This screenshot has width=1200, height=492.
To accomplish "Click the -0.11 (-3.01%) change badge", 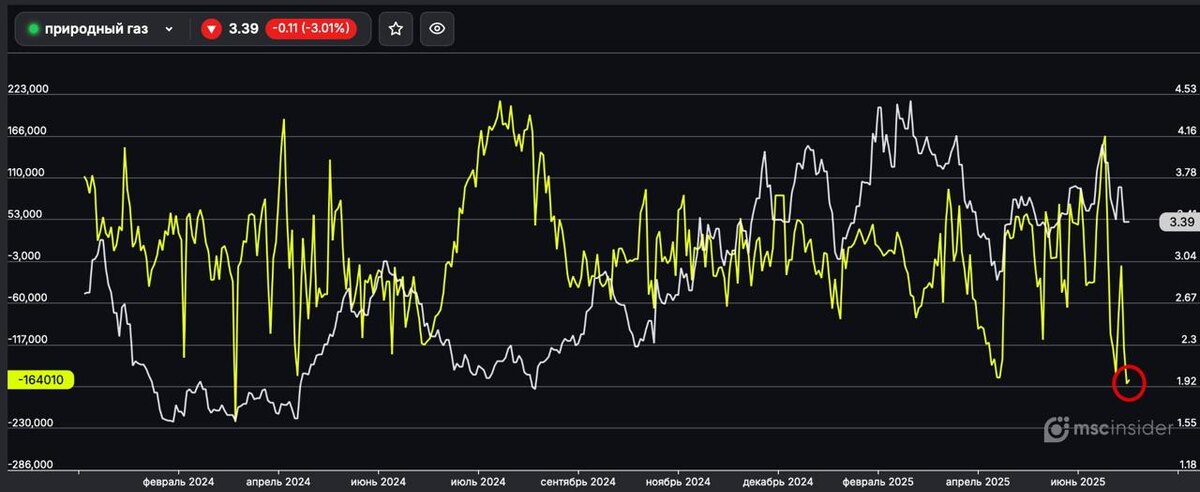I will coord(311,29).
